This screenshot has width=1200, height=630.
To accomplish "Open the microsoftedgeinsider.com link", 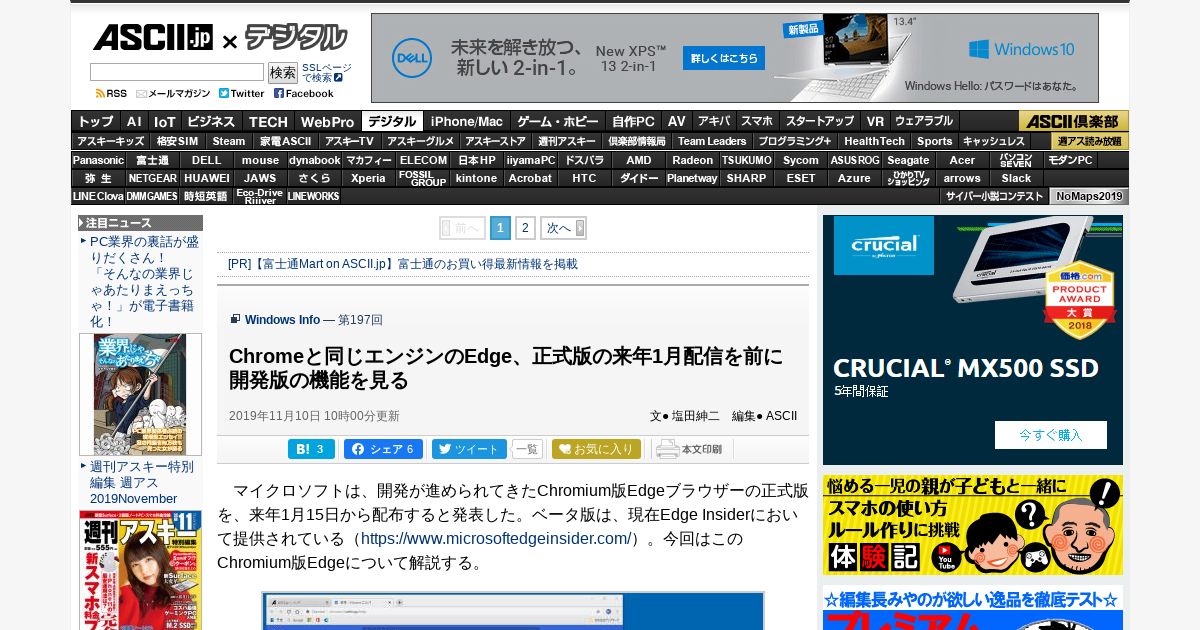I will [495, 539].
